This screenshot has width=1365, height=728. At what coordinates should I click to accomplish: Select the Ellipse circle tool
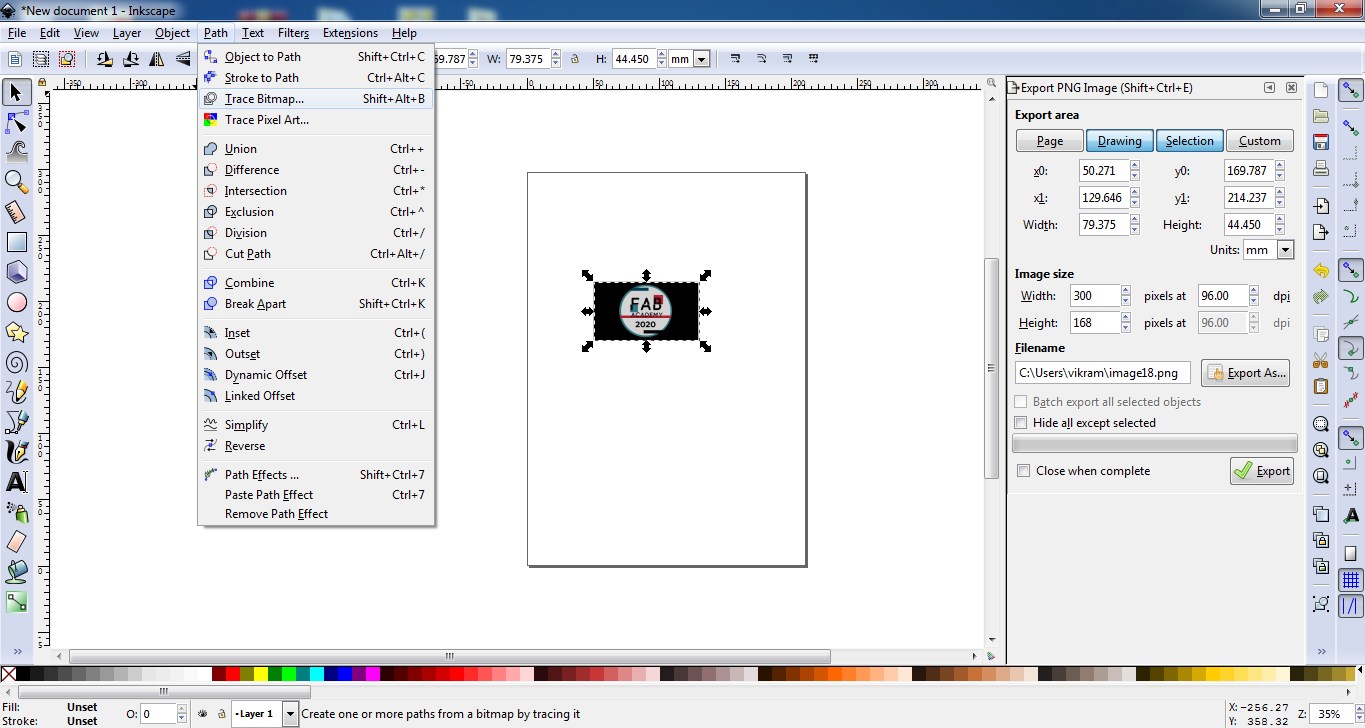(16, 302)
